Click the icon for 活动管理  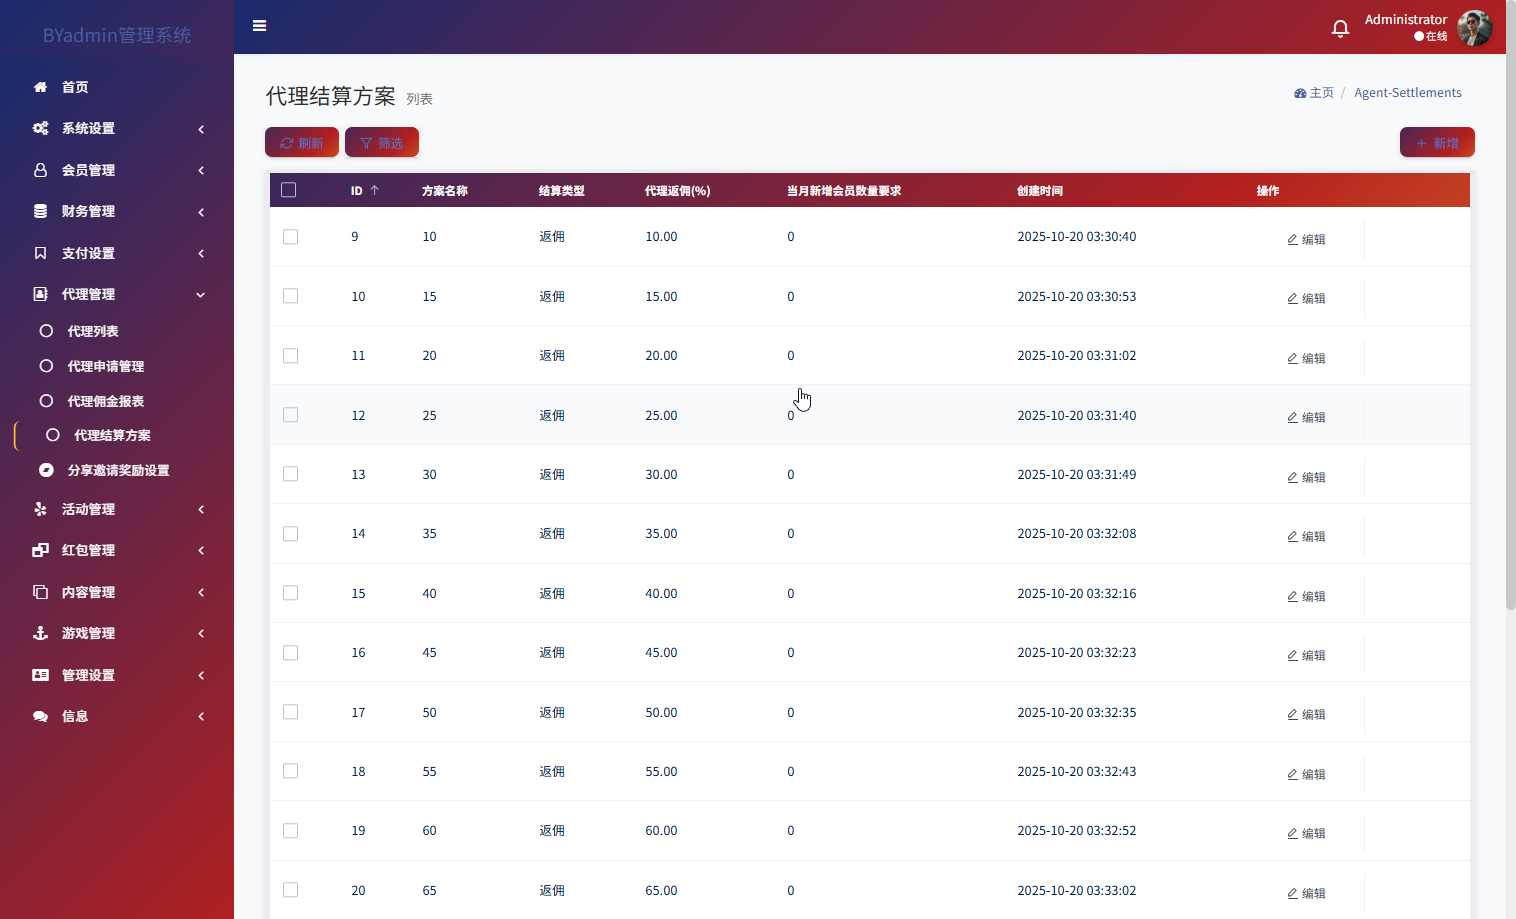coord(40,509)
